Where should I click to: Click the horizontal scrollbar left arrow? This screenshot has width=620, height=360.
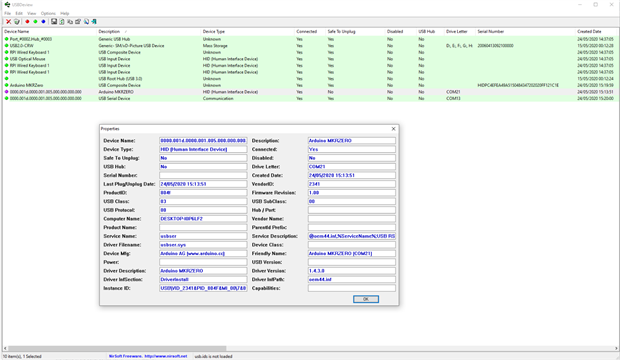point(5,349)
